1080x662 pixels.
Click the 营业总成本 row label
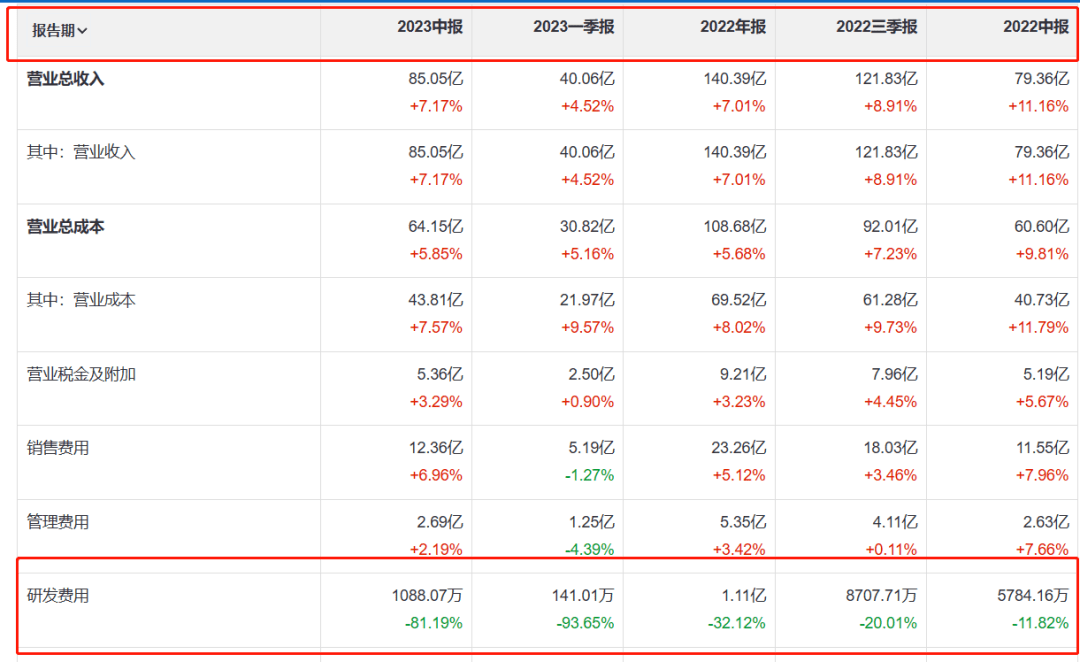[x=65, y=227]
